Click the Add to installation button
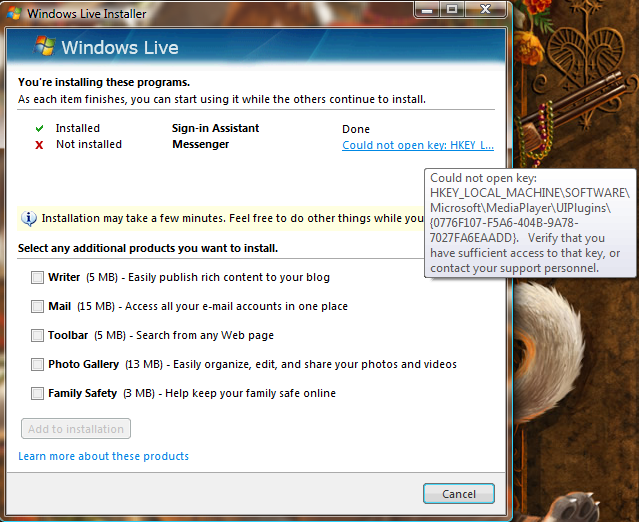 [76, 429]
